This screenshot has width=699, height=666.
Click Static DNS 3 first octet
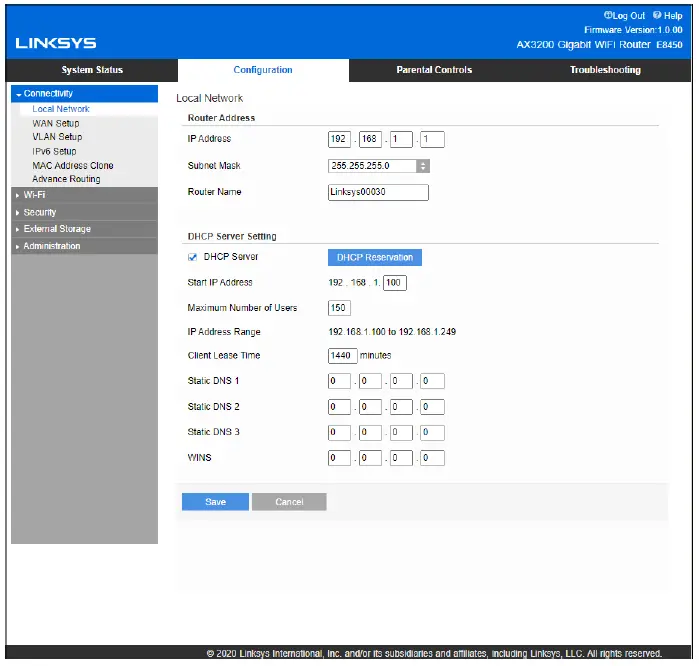339,432
